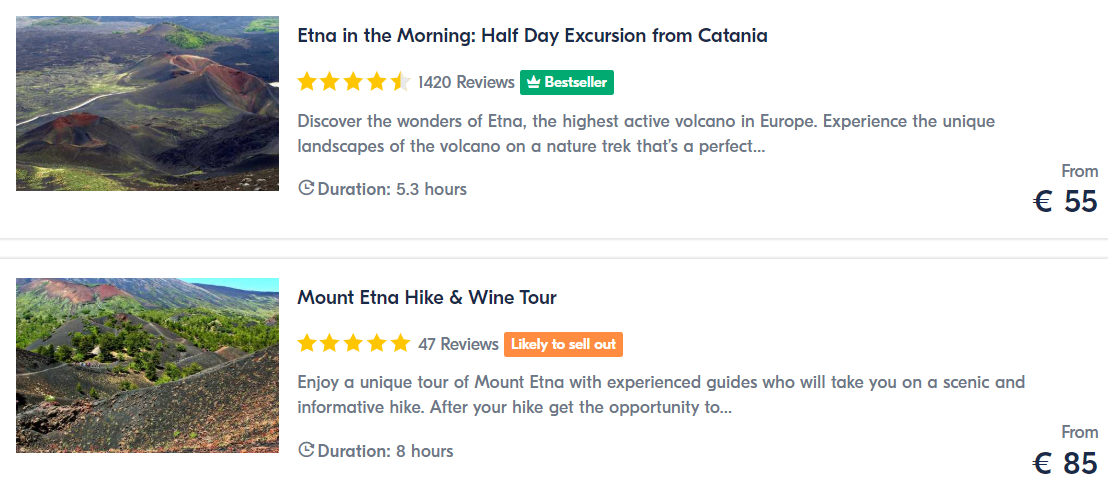Click the 47 Reviews text
The image size is (1108, 488).
(x=458, y=345)
